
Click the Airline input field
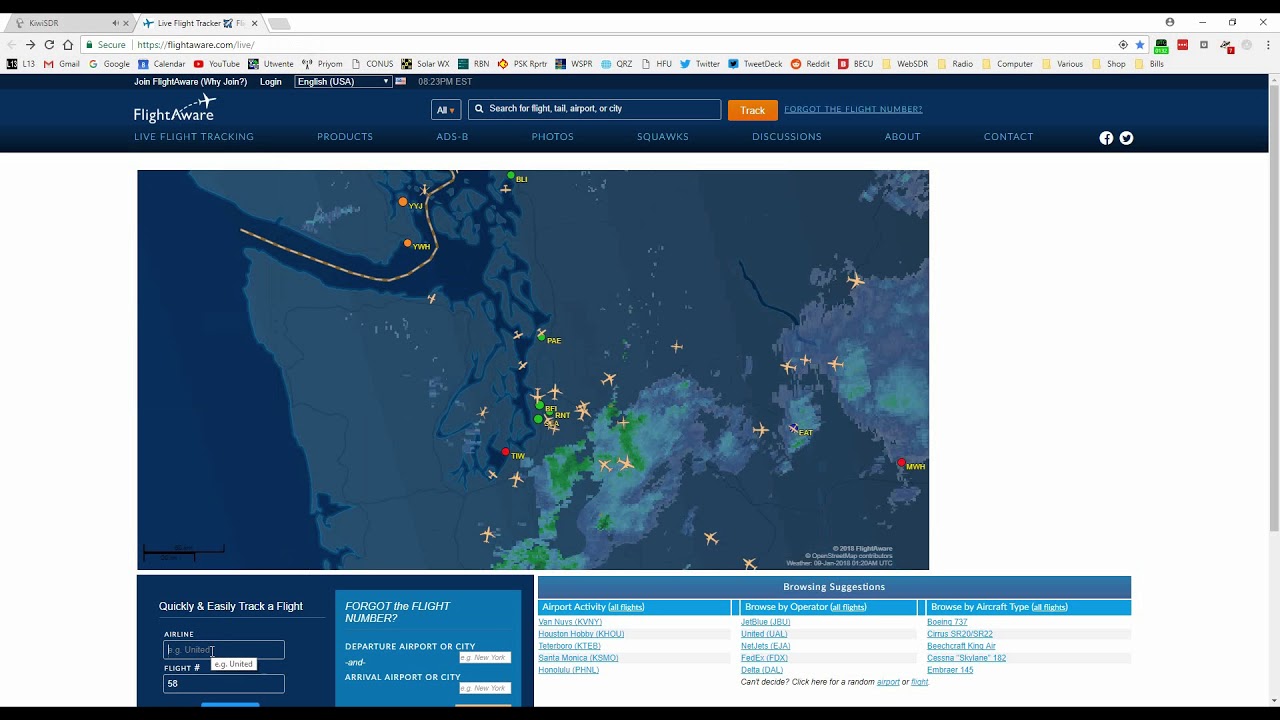224,650
